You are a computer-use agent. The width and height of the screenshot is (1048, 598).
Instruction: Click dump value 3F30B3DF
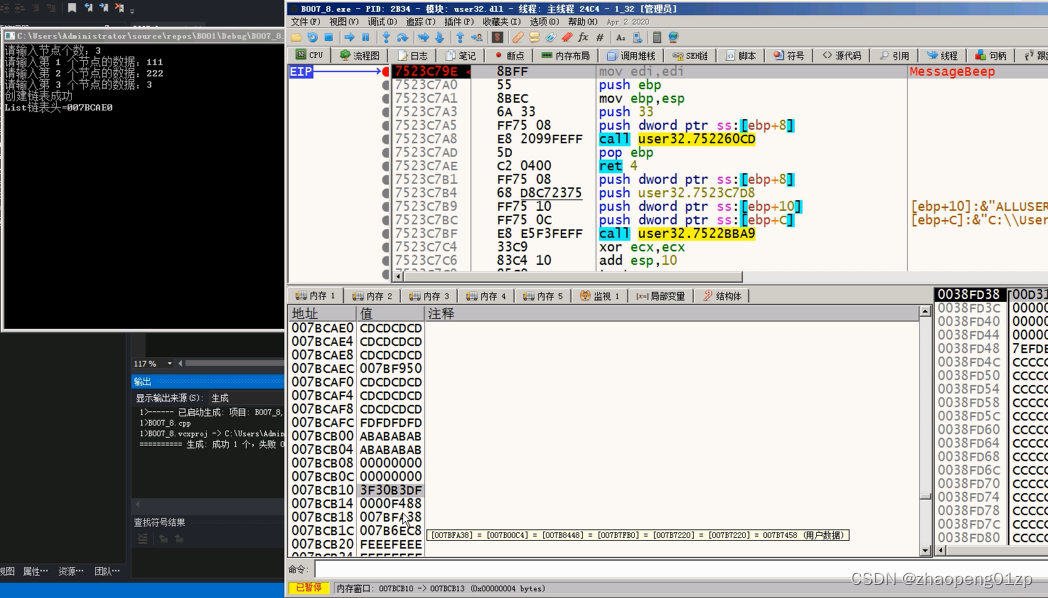390,490
